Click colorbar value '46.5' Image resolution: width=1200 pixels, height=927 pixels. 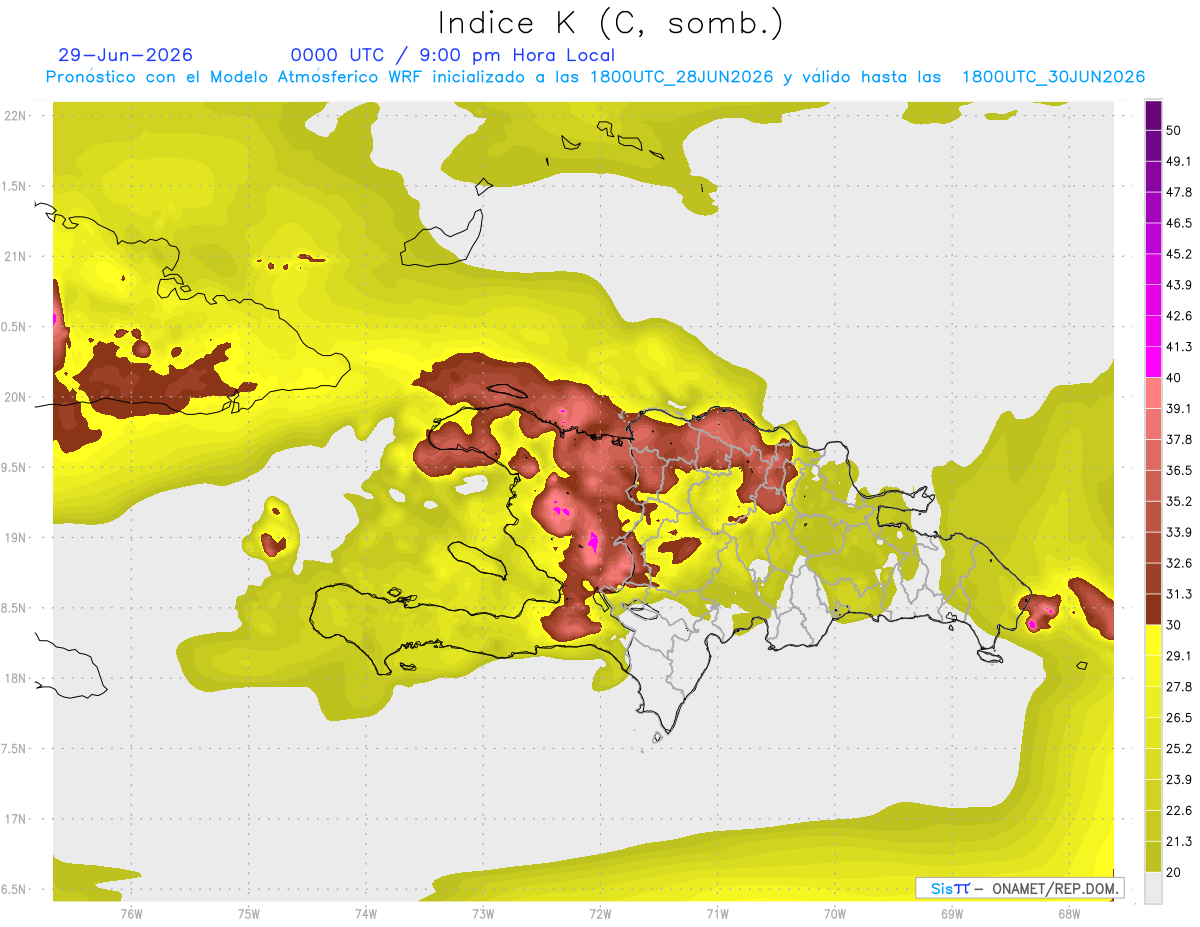click(1180, 223)
